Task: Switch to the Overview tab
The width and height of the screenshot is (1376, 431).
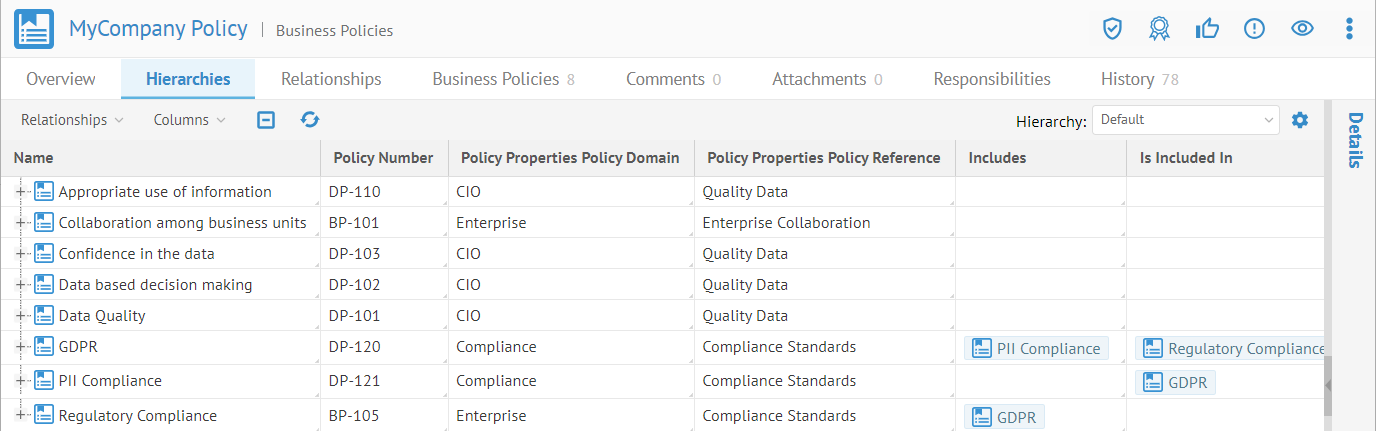Action: (x=61, y=79)
